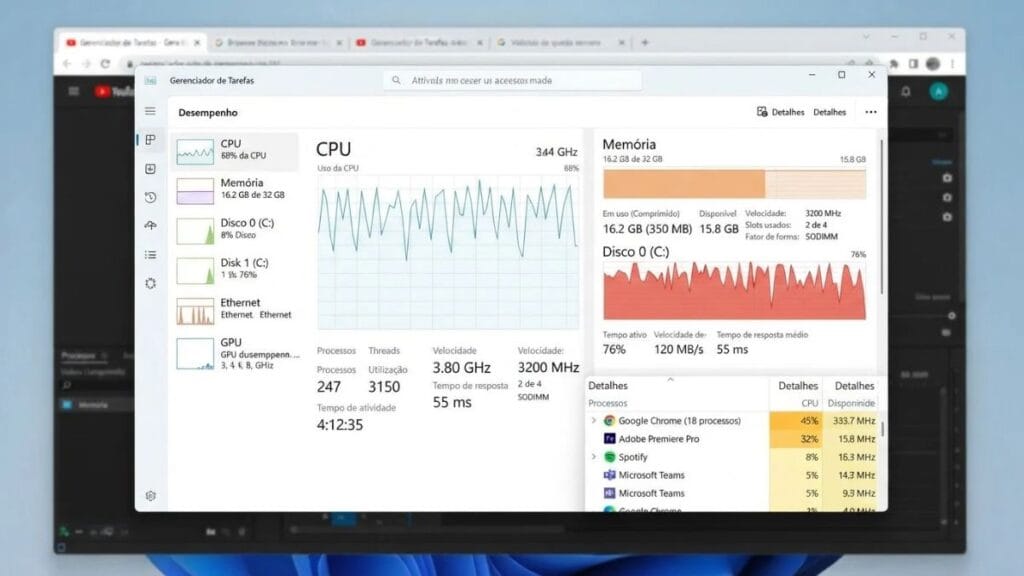
Task: Open the browser profile avatar
Action: (933, 63)
